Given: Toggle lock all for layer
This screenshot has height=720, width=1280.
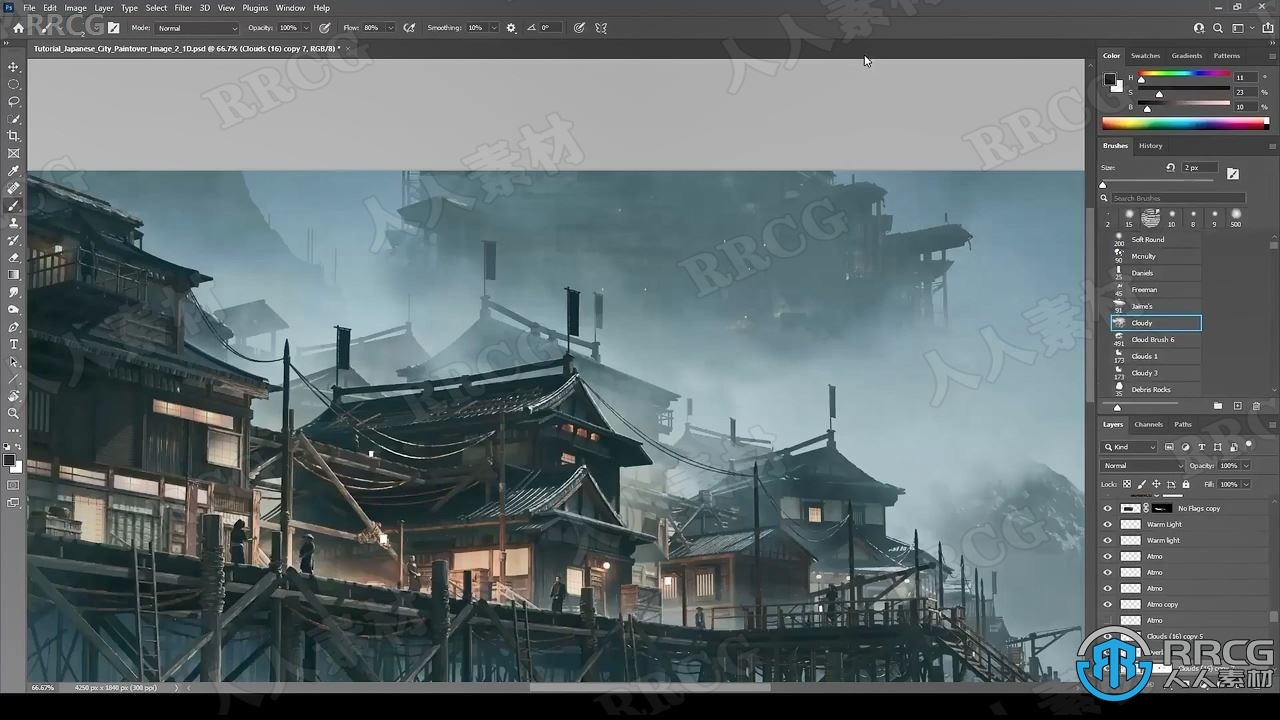Looking at the screenshot, I should pos(1187,484).
